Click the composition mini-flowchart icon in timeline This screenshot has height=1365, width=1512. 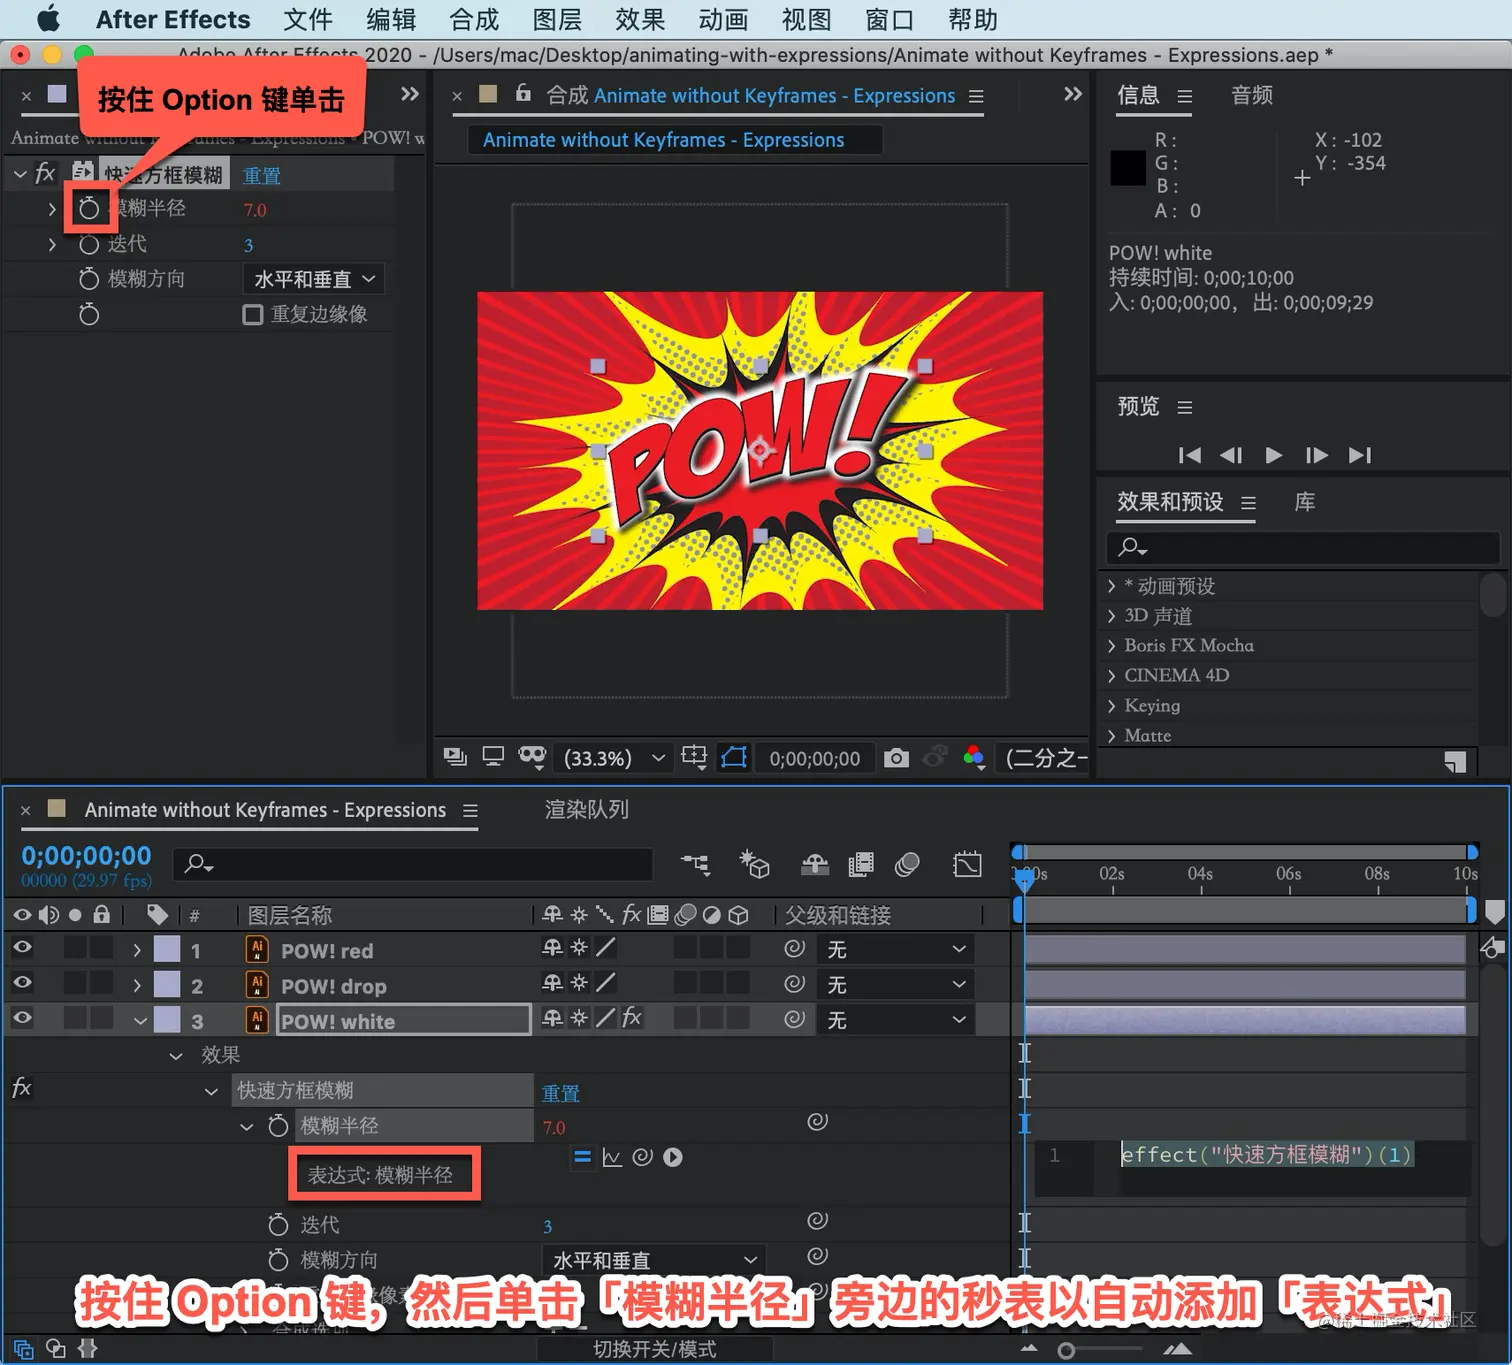pyautogui.click(x=696, y=865)
